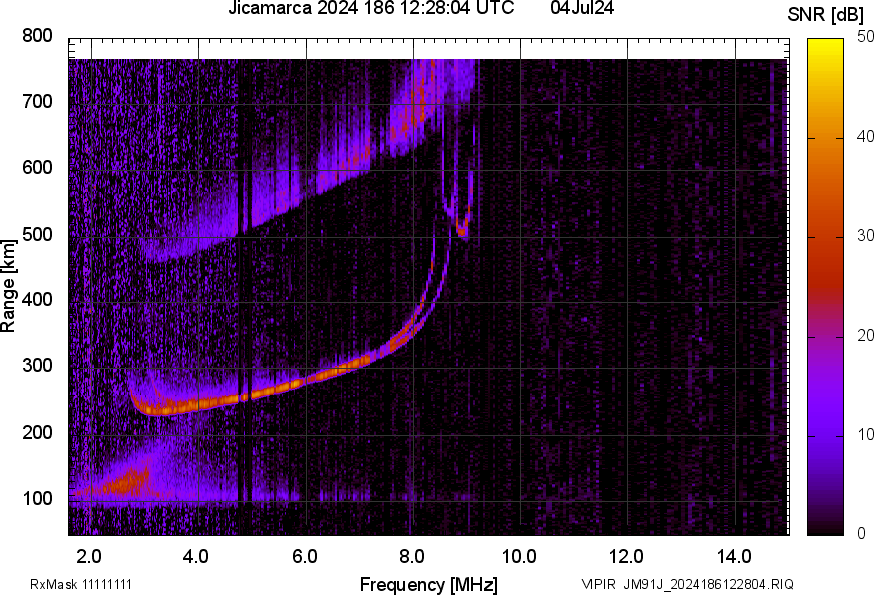Click the date label '04Jul24'
This screenshot has width=874, height=595.
pyautogui.click(x=582, y=8)
